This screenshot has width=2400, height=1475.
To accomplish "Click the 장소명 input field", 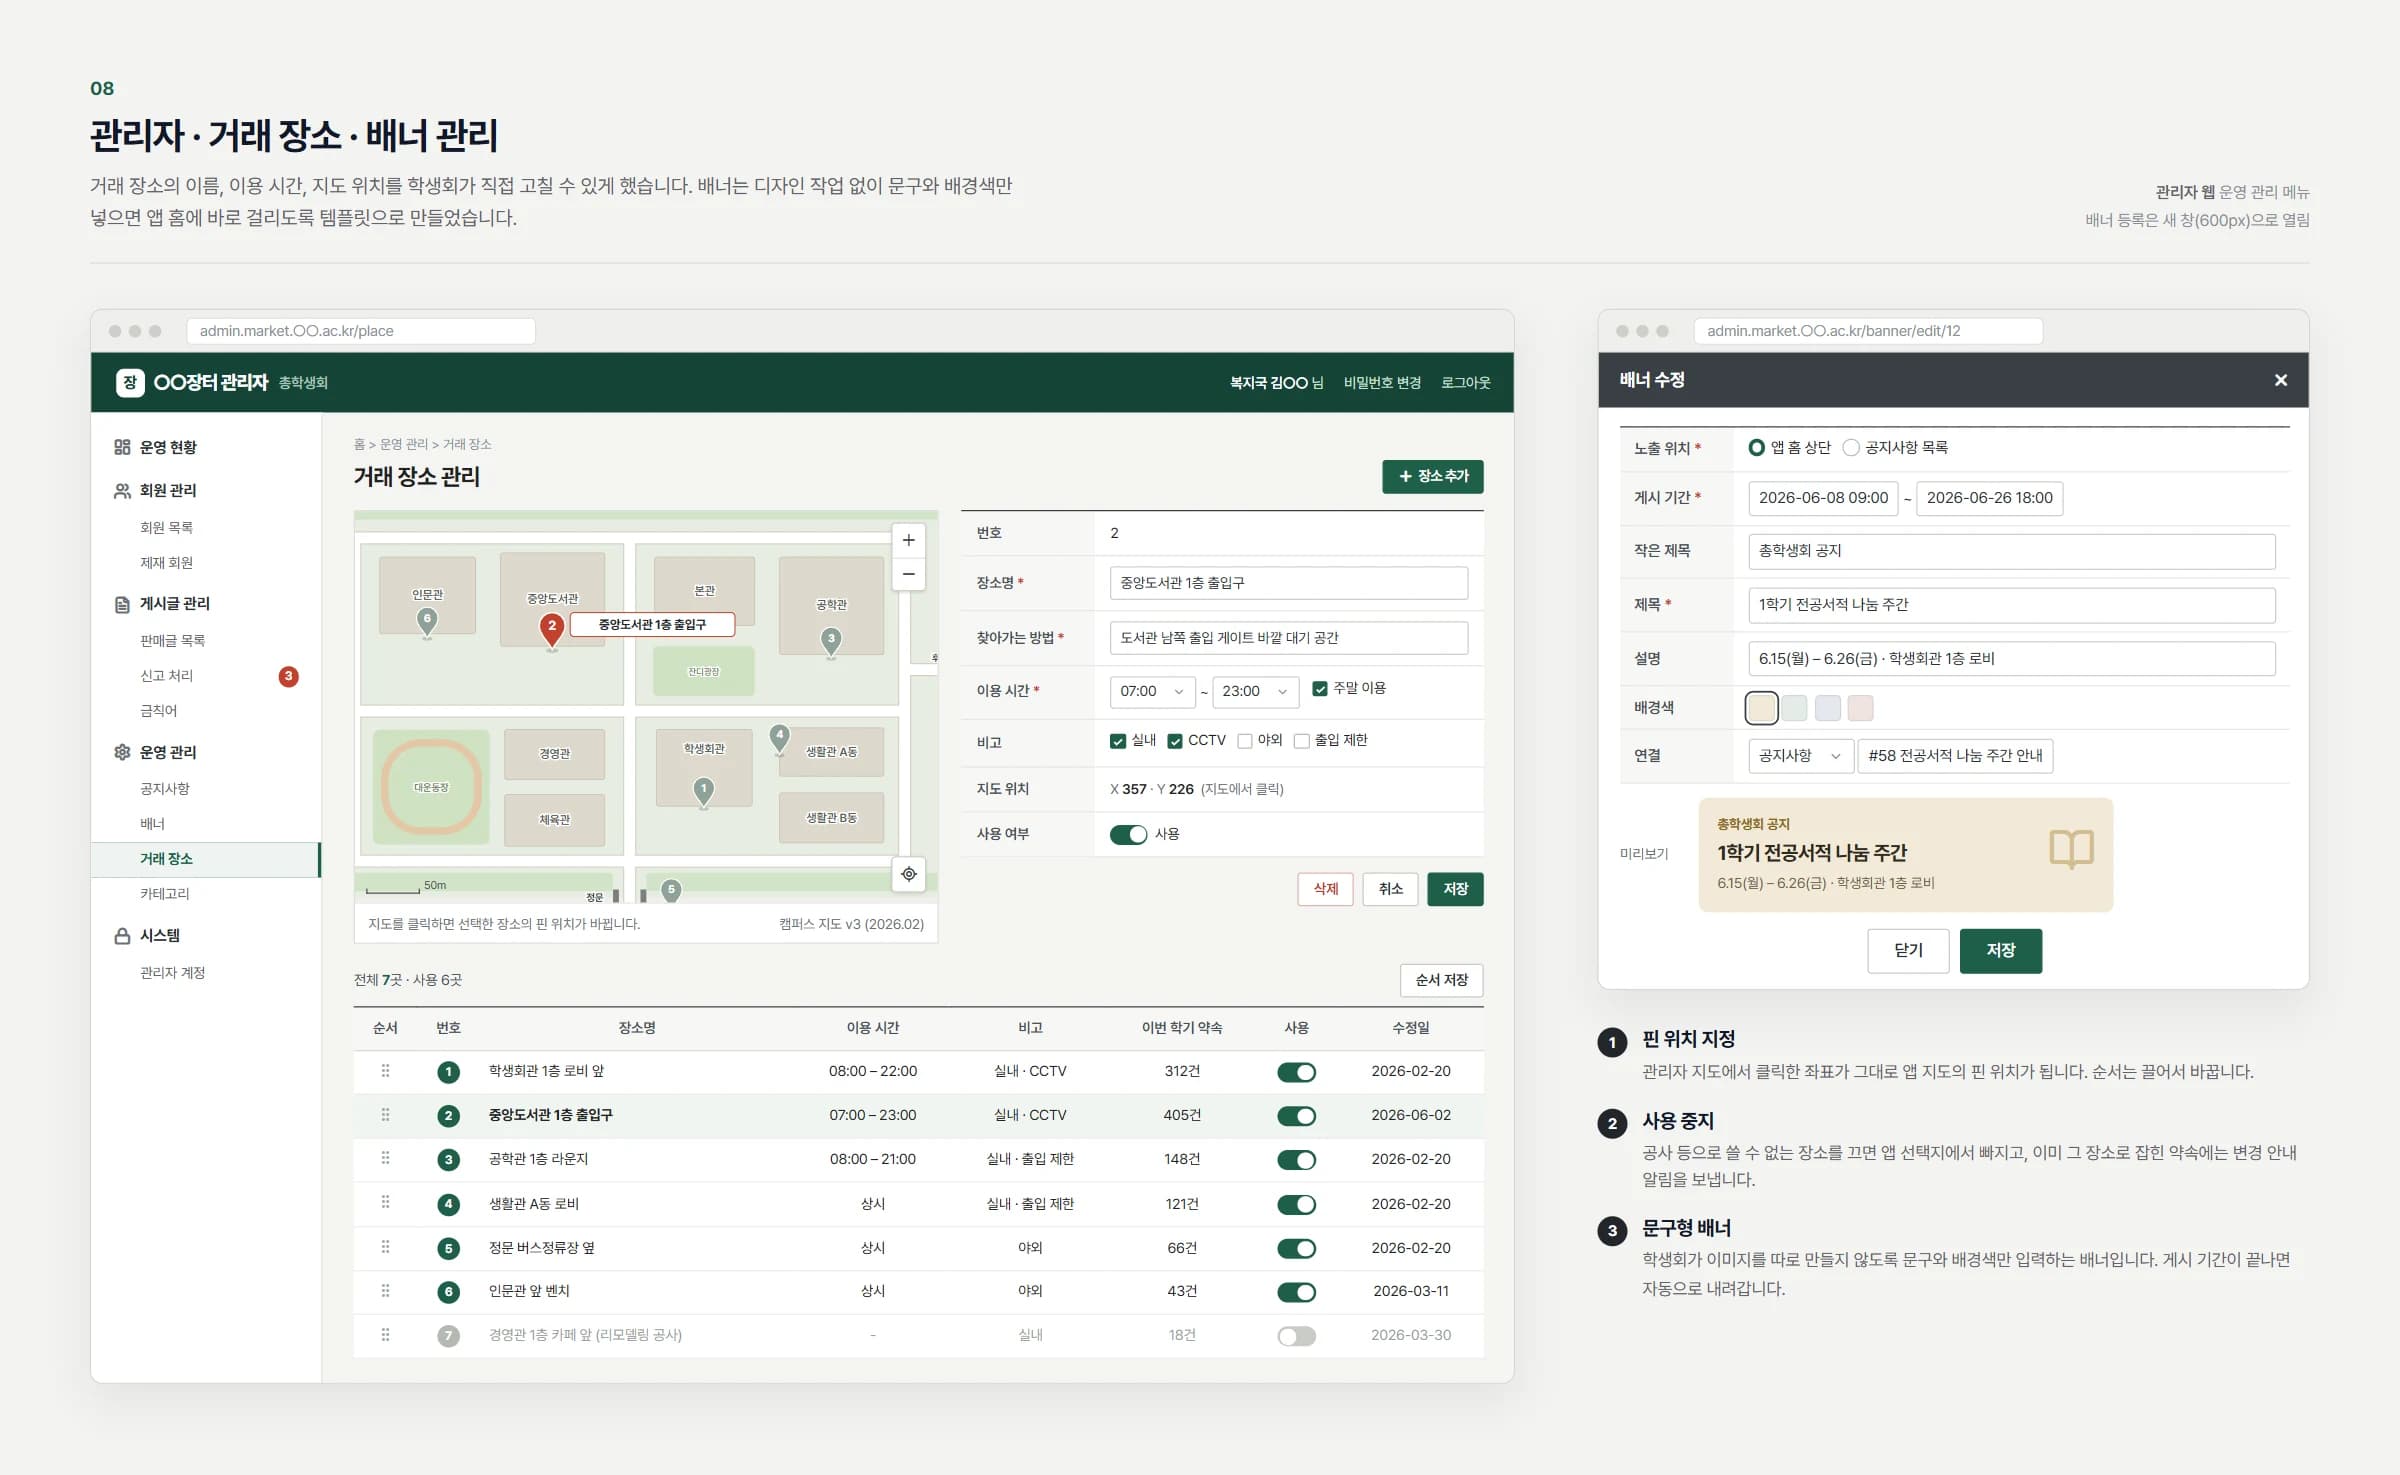I will [1288, 583].
